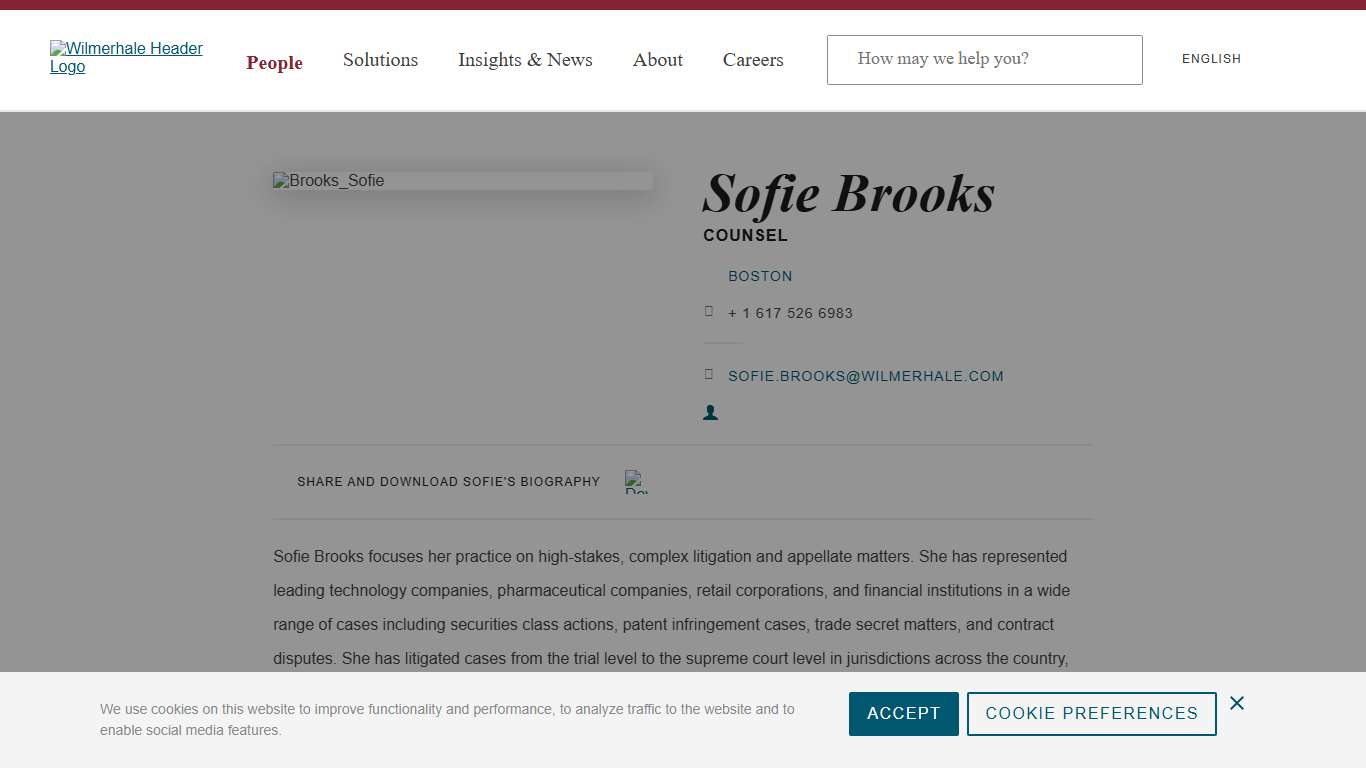Image resolution: width=1366 pixels, height=768 pixels.
Task: Focus the 'How may we help you?' search box
Action: [x=984, y=60]
